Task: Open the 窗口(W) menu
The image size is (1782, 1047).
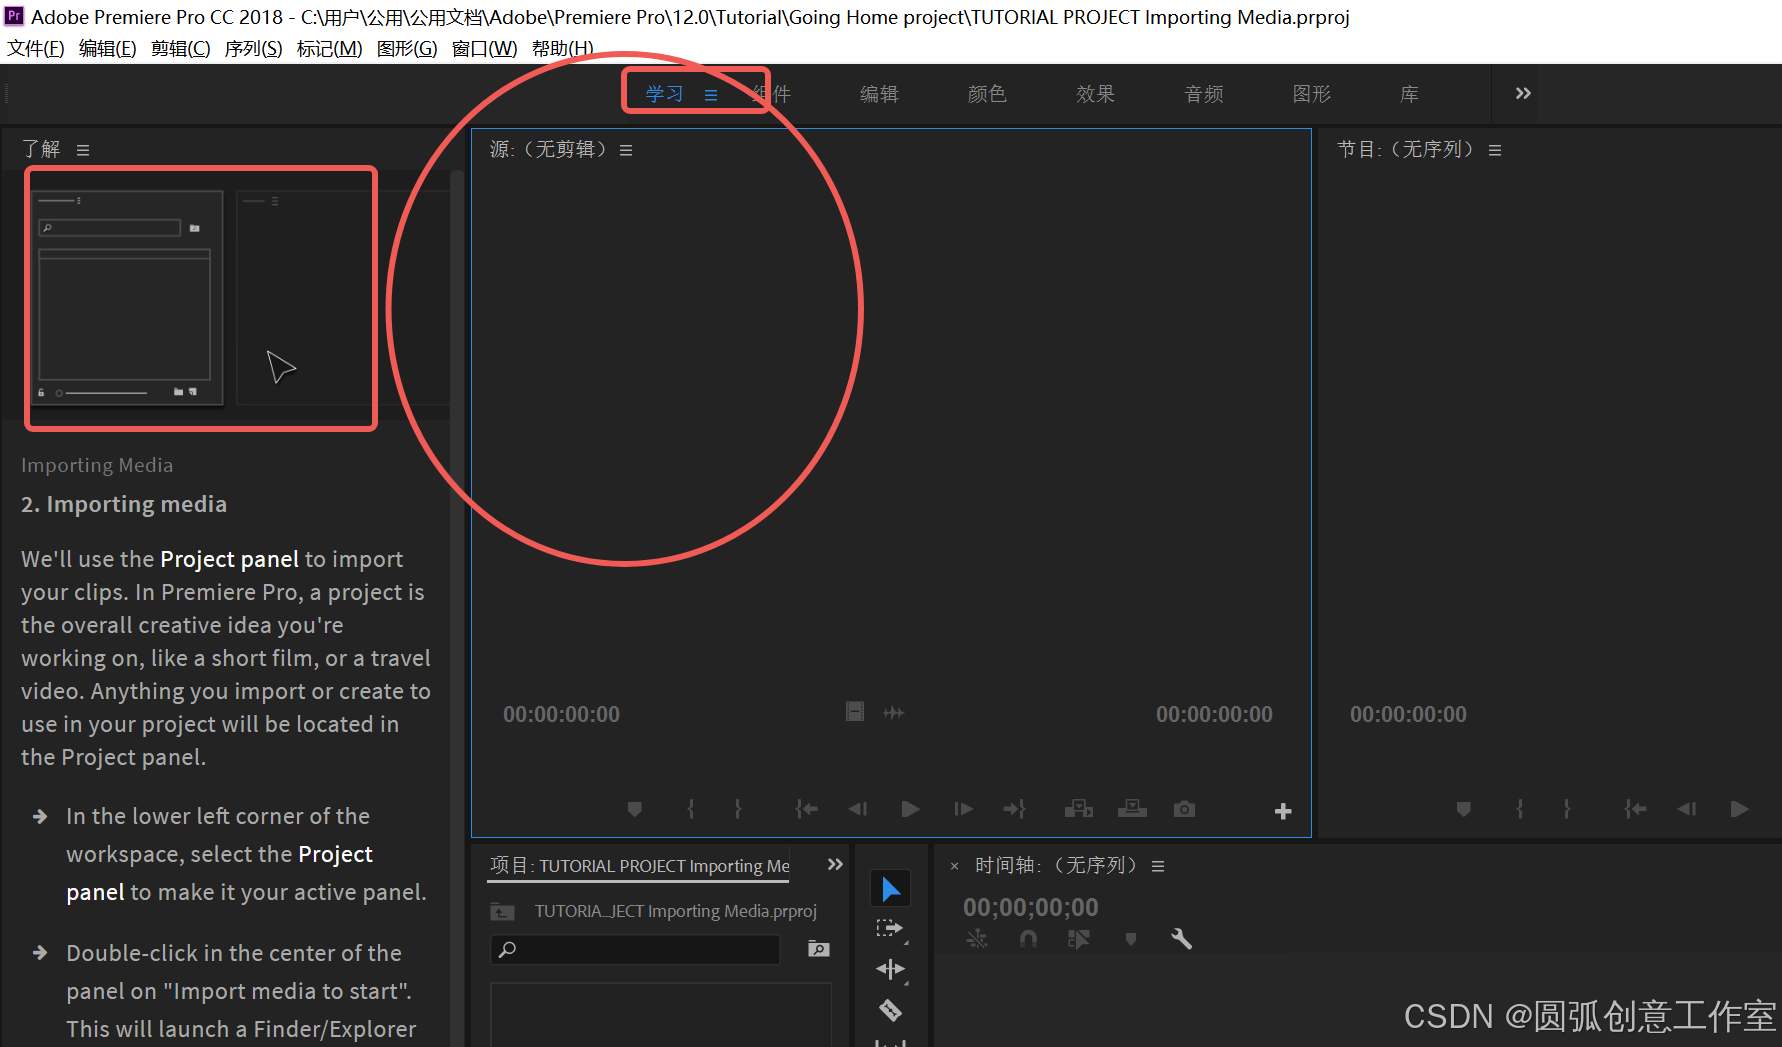Action: pos(485,48)
